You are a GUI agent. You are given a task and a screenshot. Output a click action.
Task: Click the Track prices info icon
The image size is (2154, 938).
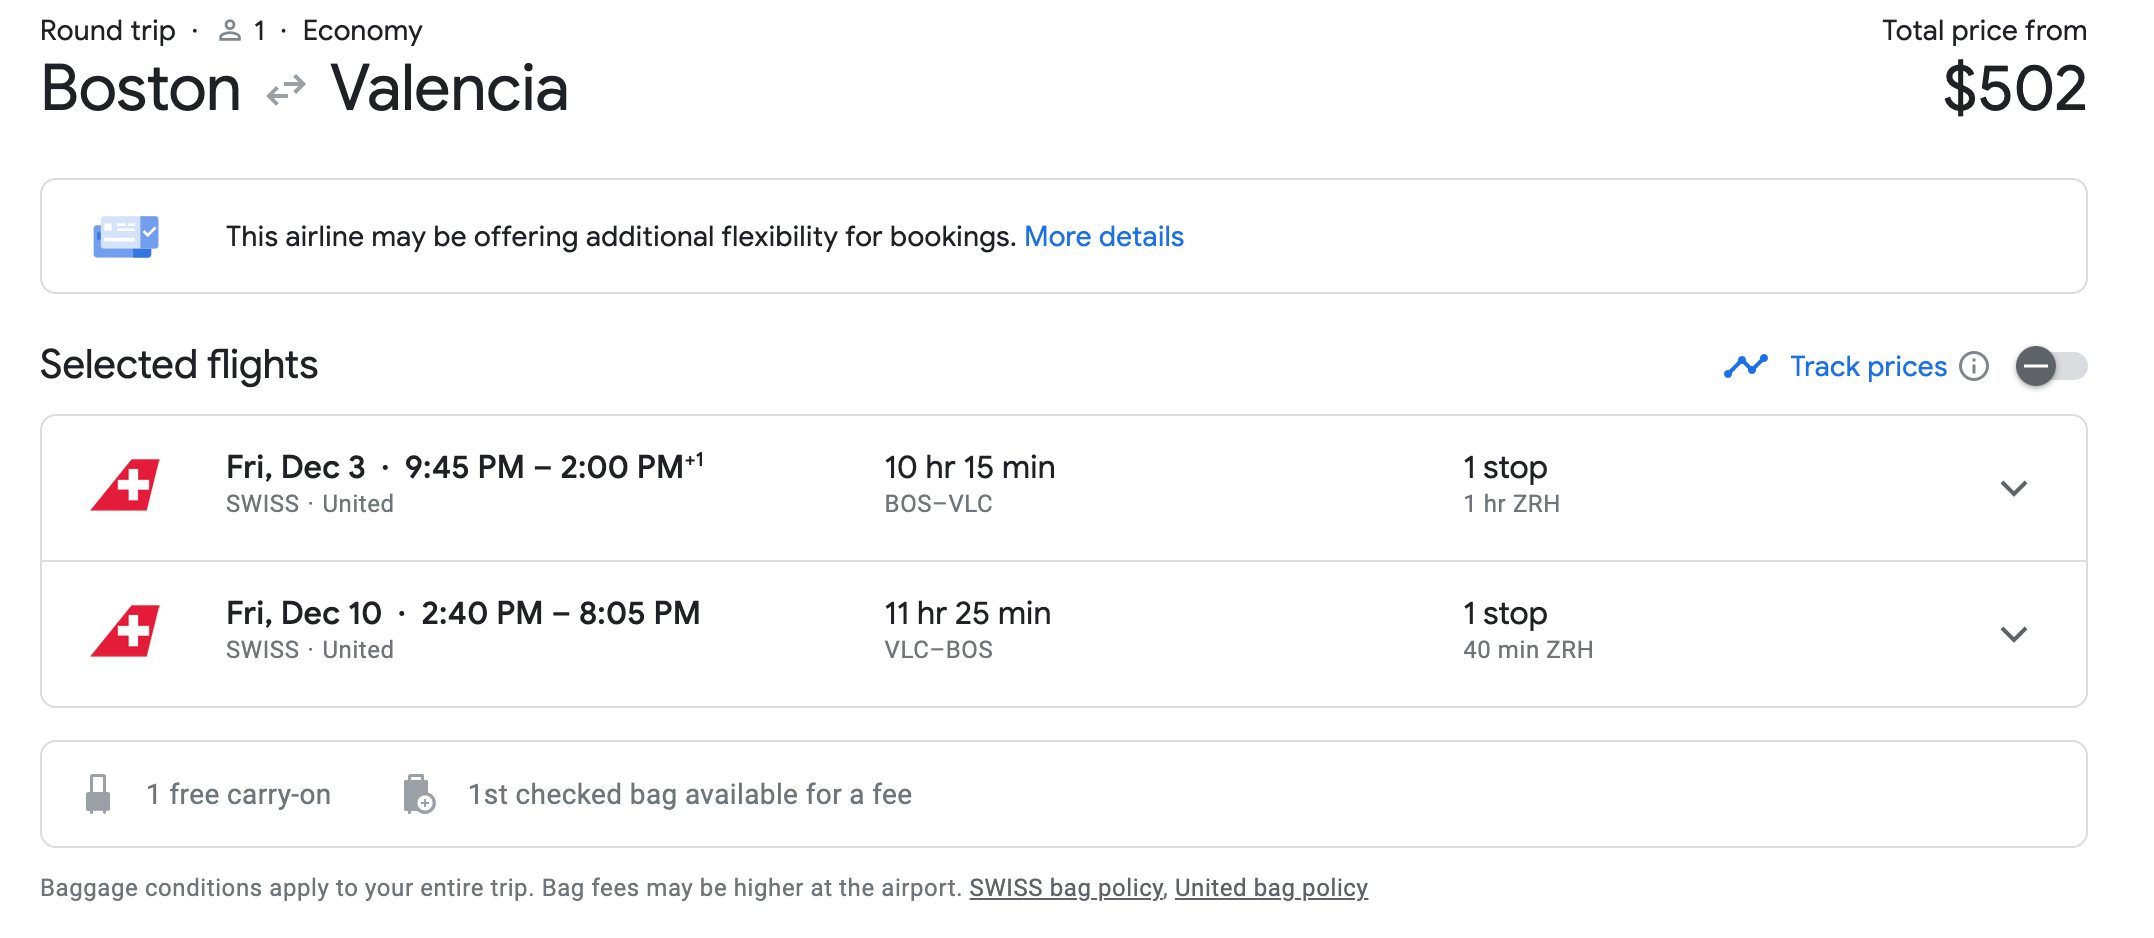1974,367
